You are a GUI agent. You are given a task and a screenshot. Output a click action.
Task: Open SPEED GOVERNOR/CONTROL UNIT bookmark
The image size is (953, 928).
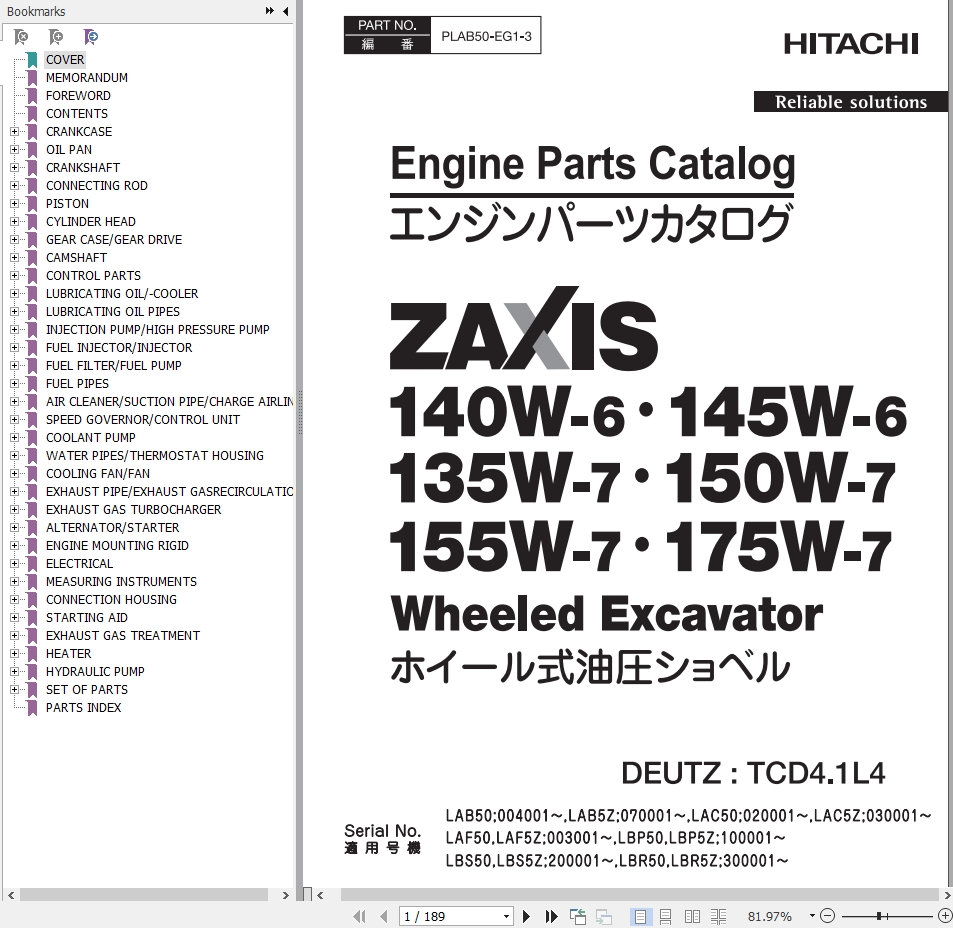coord(143,419)
